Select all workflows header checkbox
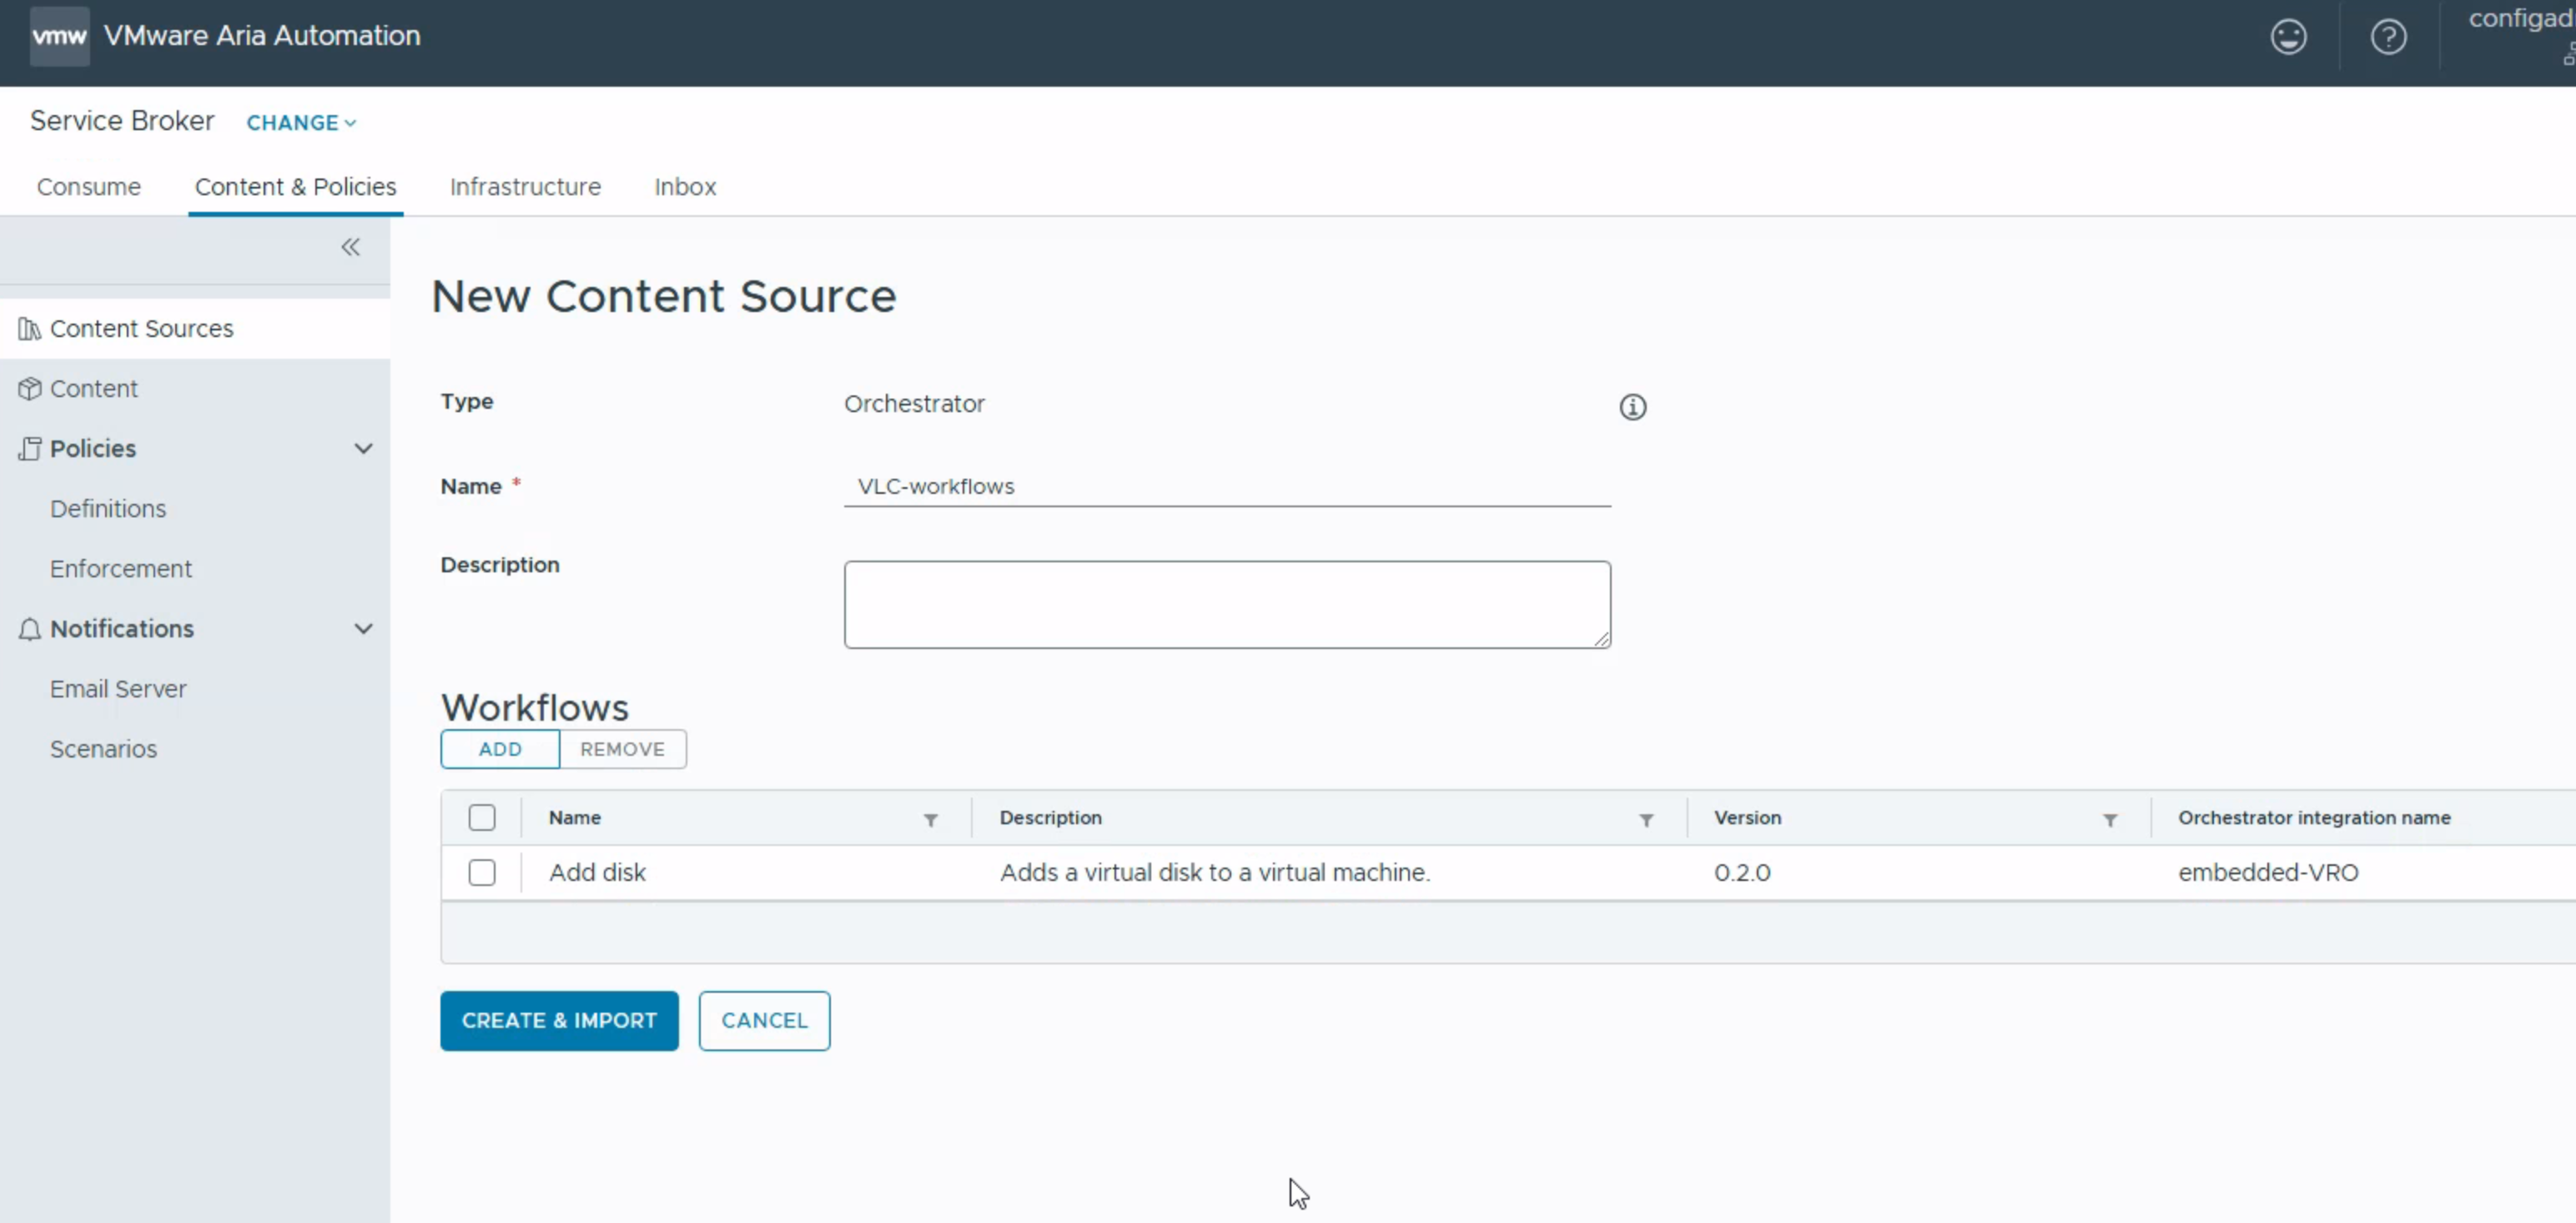 pyautogui.click(x=482, y=818)
